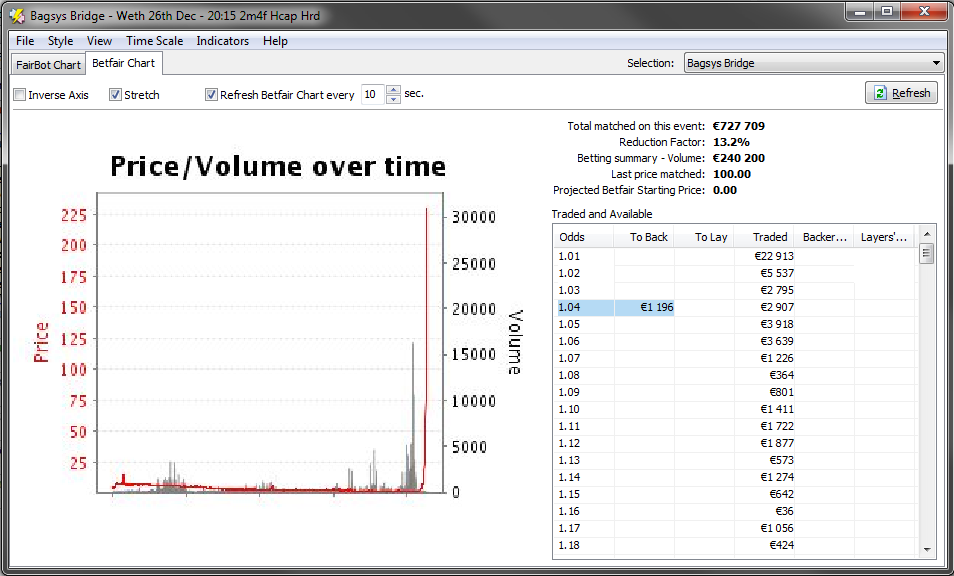This screenshot has height=576, width=954.
Task: Open the Indicators menu
Action: point(222,41)
